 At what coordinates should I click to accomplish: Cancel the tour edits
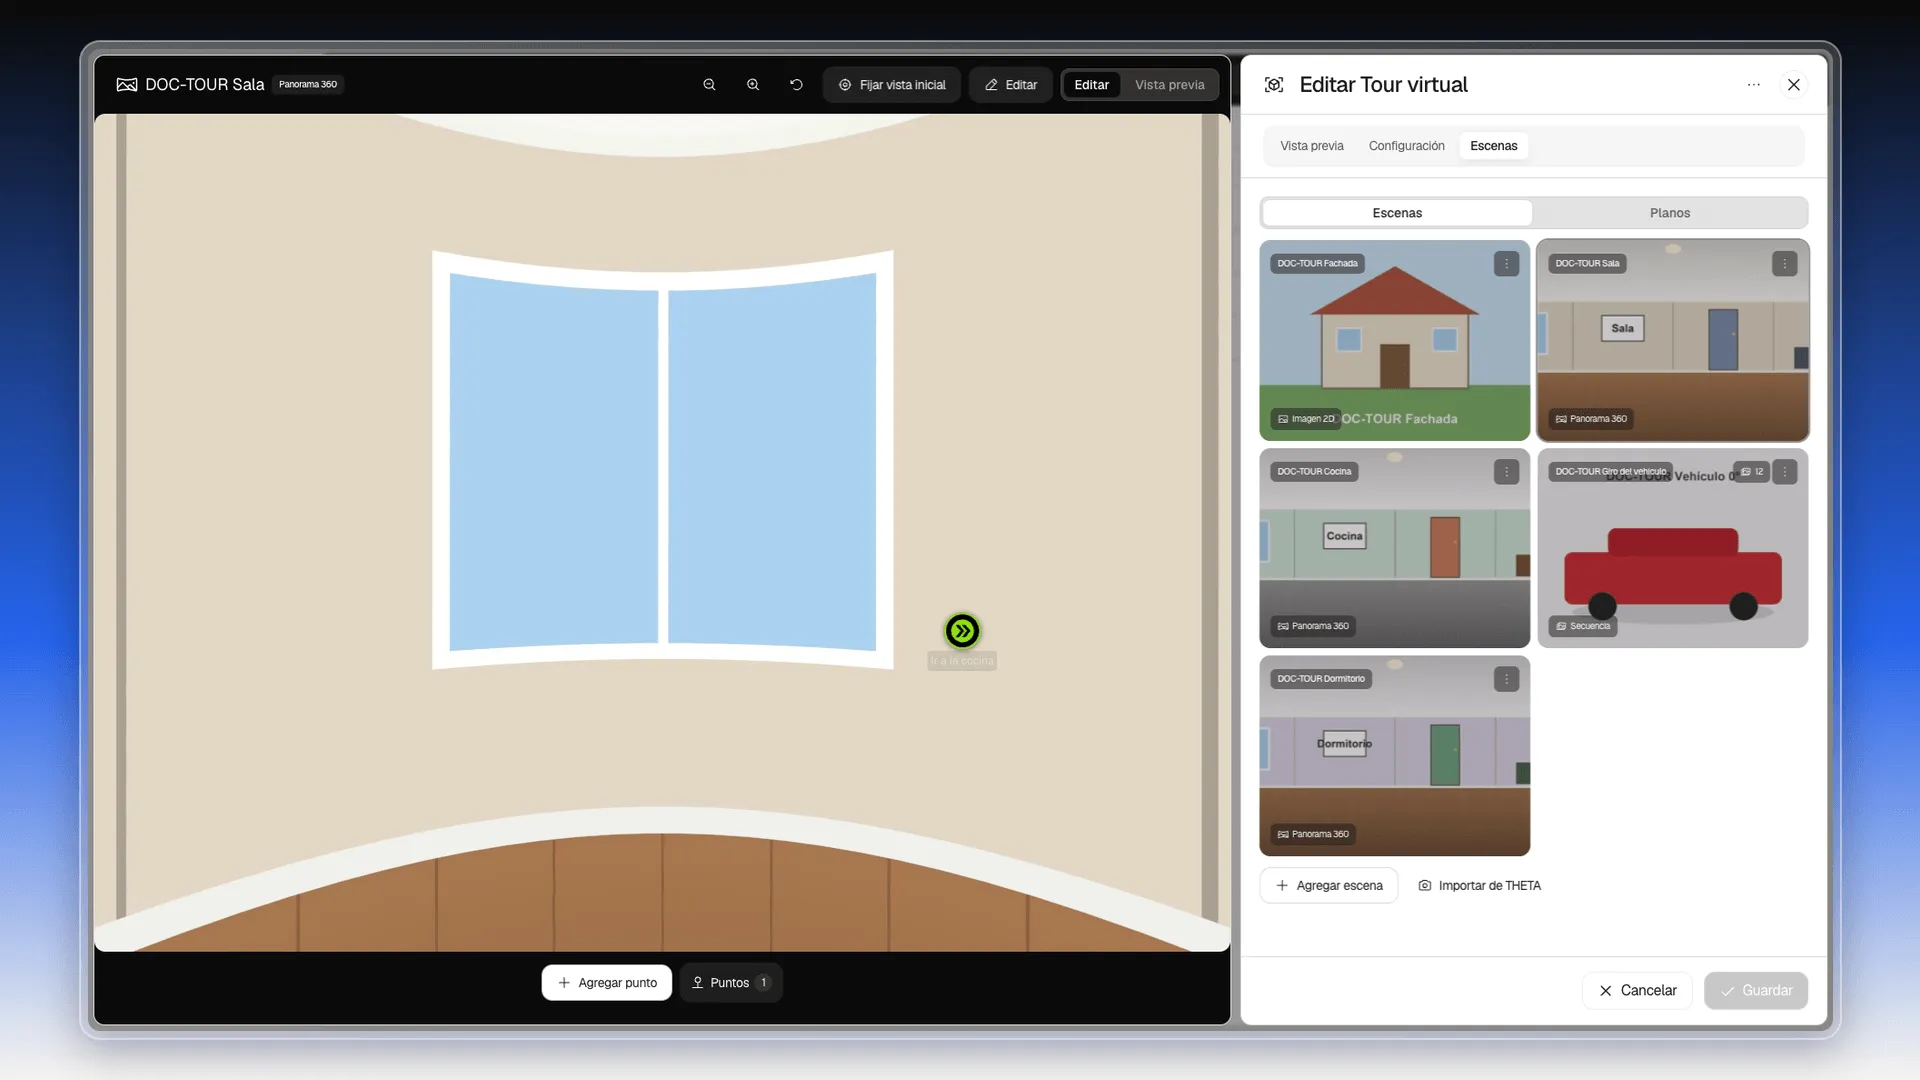pos(1637,991)
